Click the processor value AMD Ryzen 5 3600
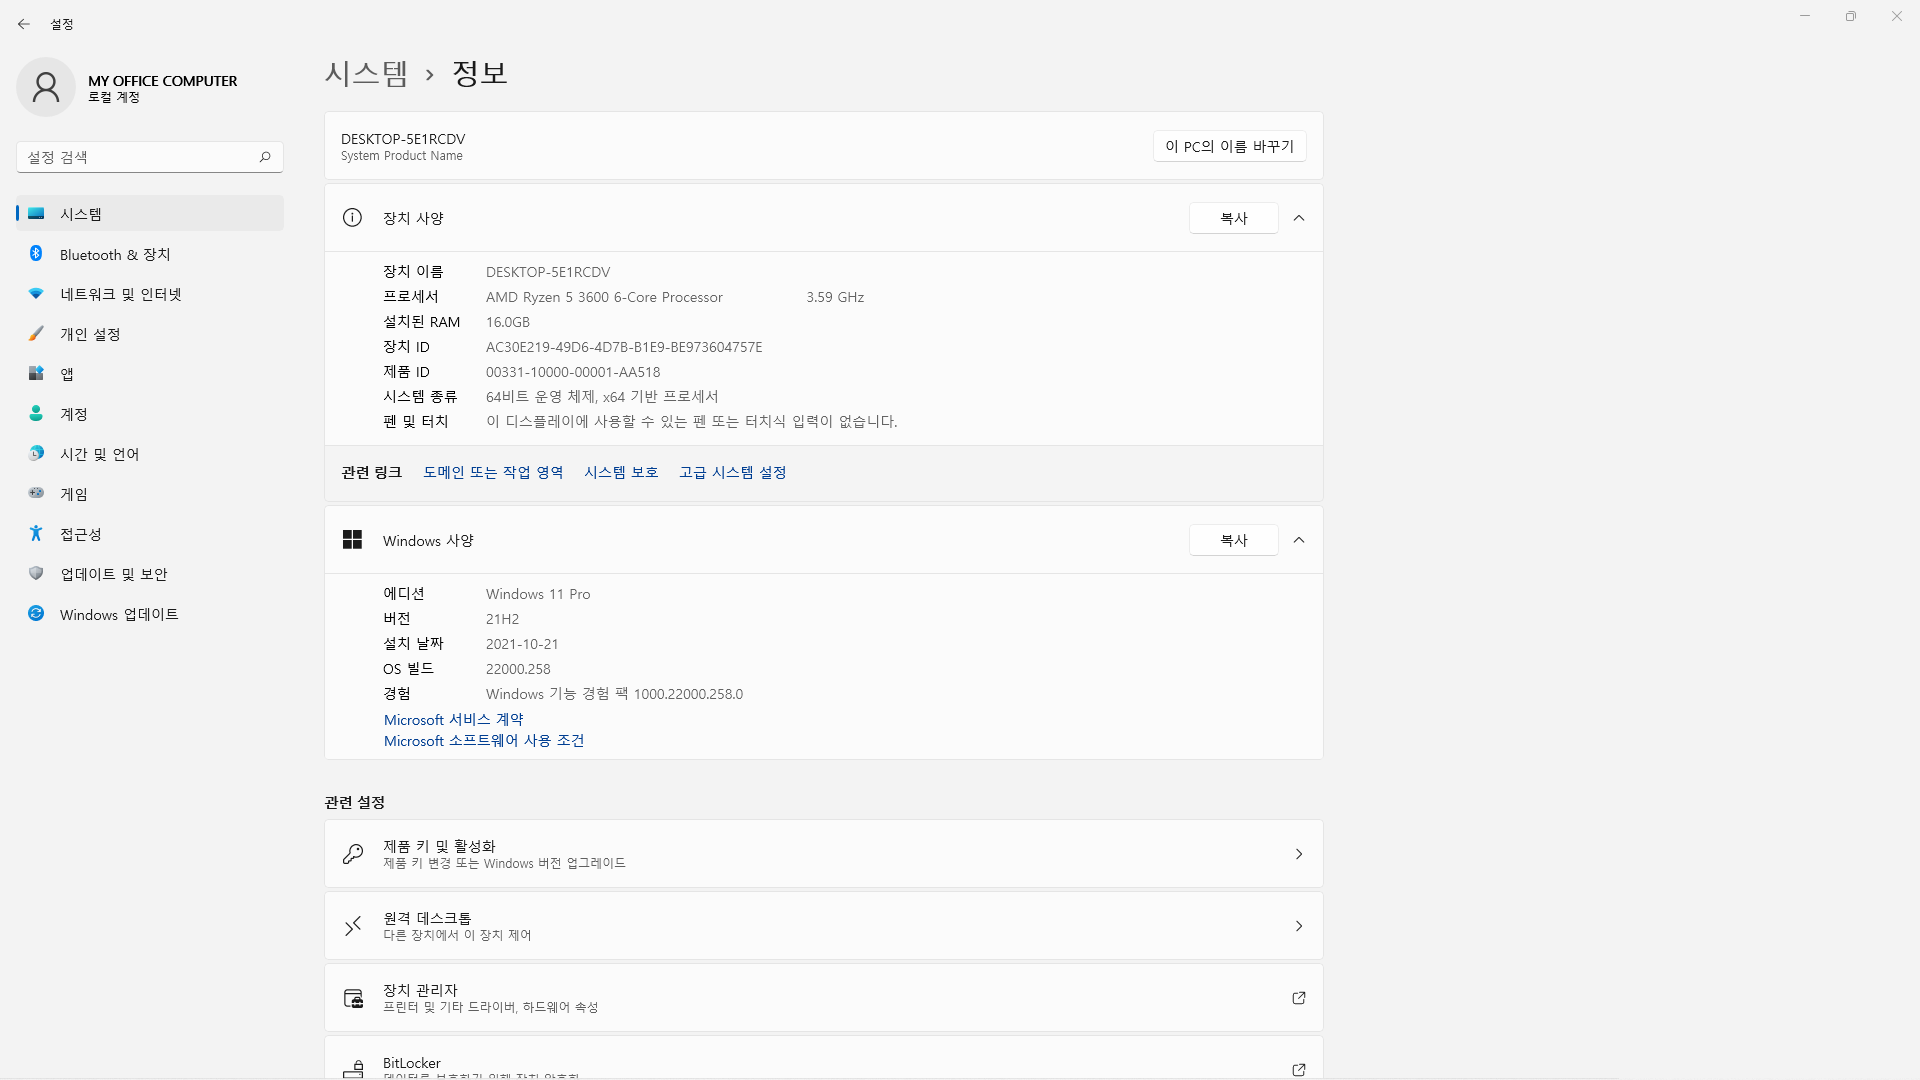 tap(604, 297)
